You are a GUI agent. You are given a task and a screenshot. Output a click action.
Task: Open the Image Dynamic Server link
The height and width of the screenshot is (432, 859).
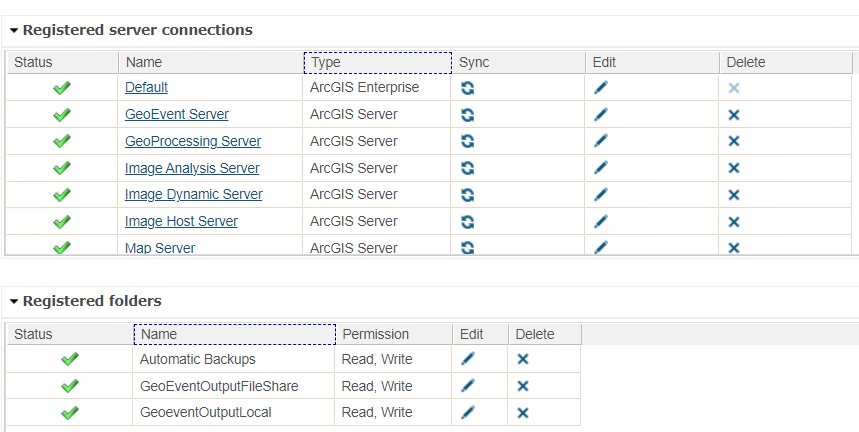[x=193, y=195]
